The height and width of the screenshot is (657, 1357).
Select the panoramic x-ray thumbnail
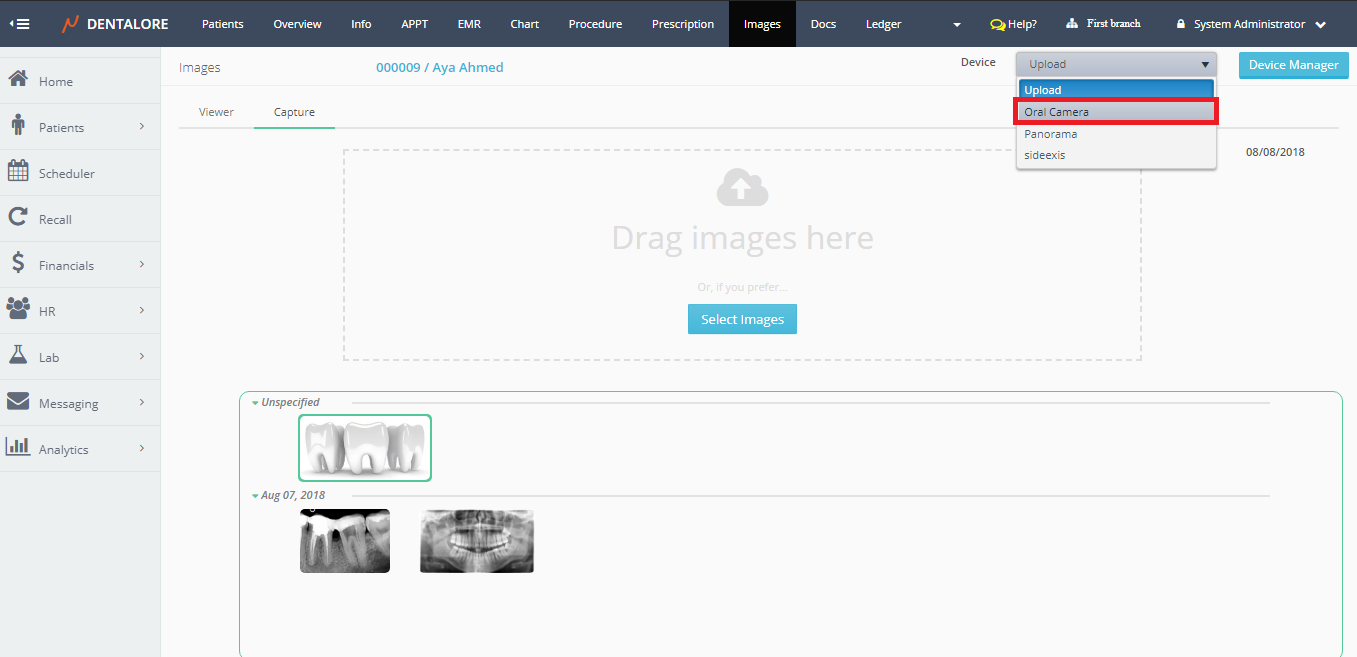476,541
